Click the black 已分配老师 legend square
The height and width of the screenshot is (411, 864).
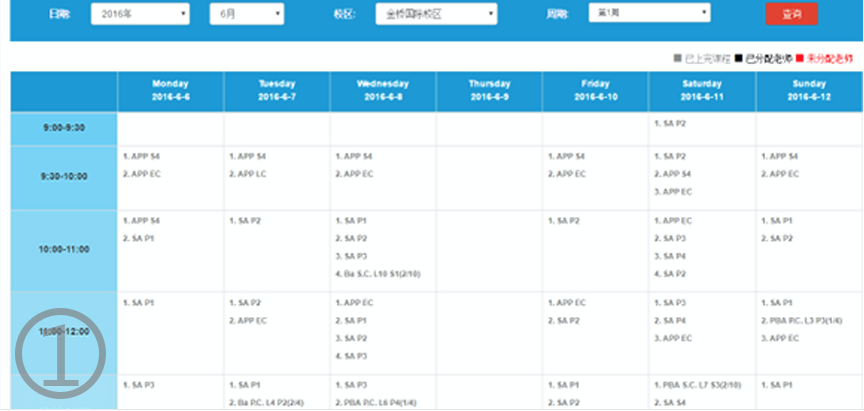coord(738,58)
